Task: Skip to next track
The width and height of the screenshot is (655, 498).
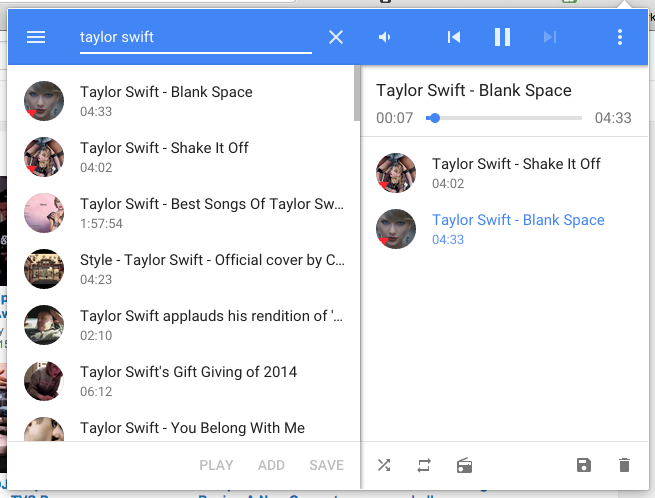Action: 549,37
